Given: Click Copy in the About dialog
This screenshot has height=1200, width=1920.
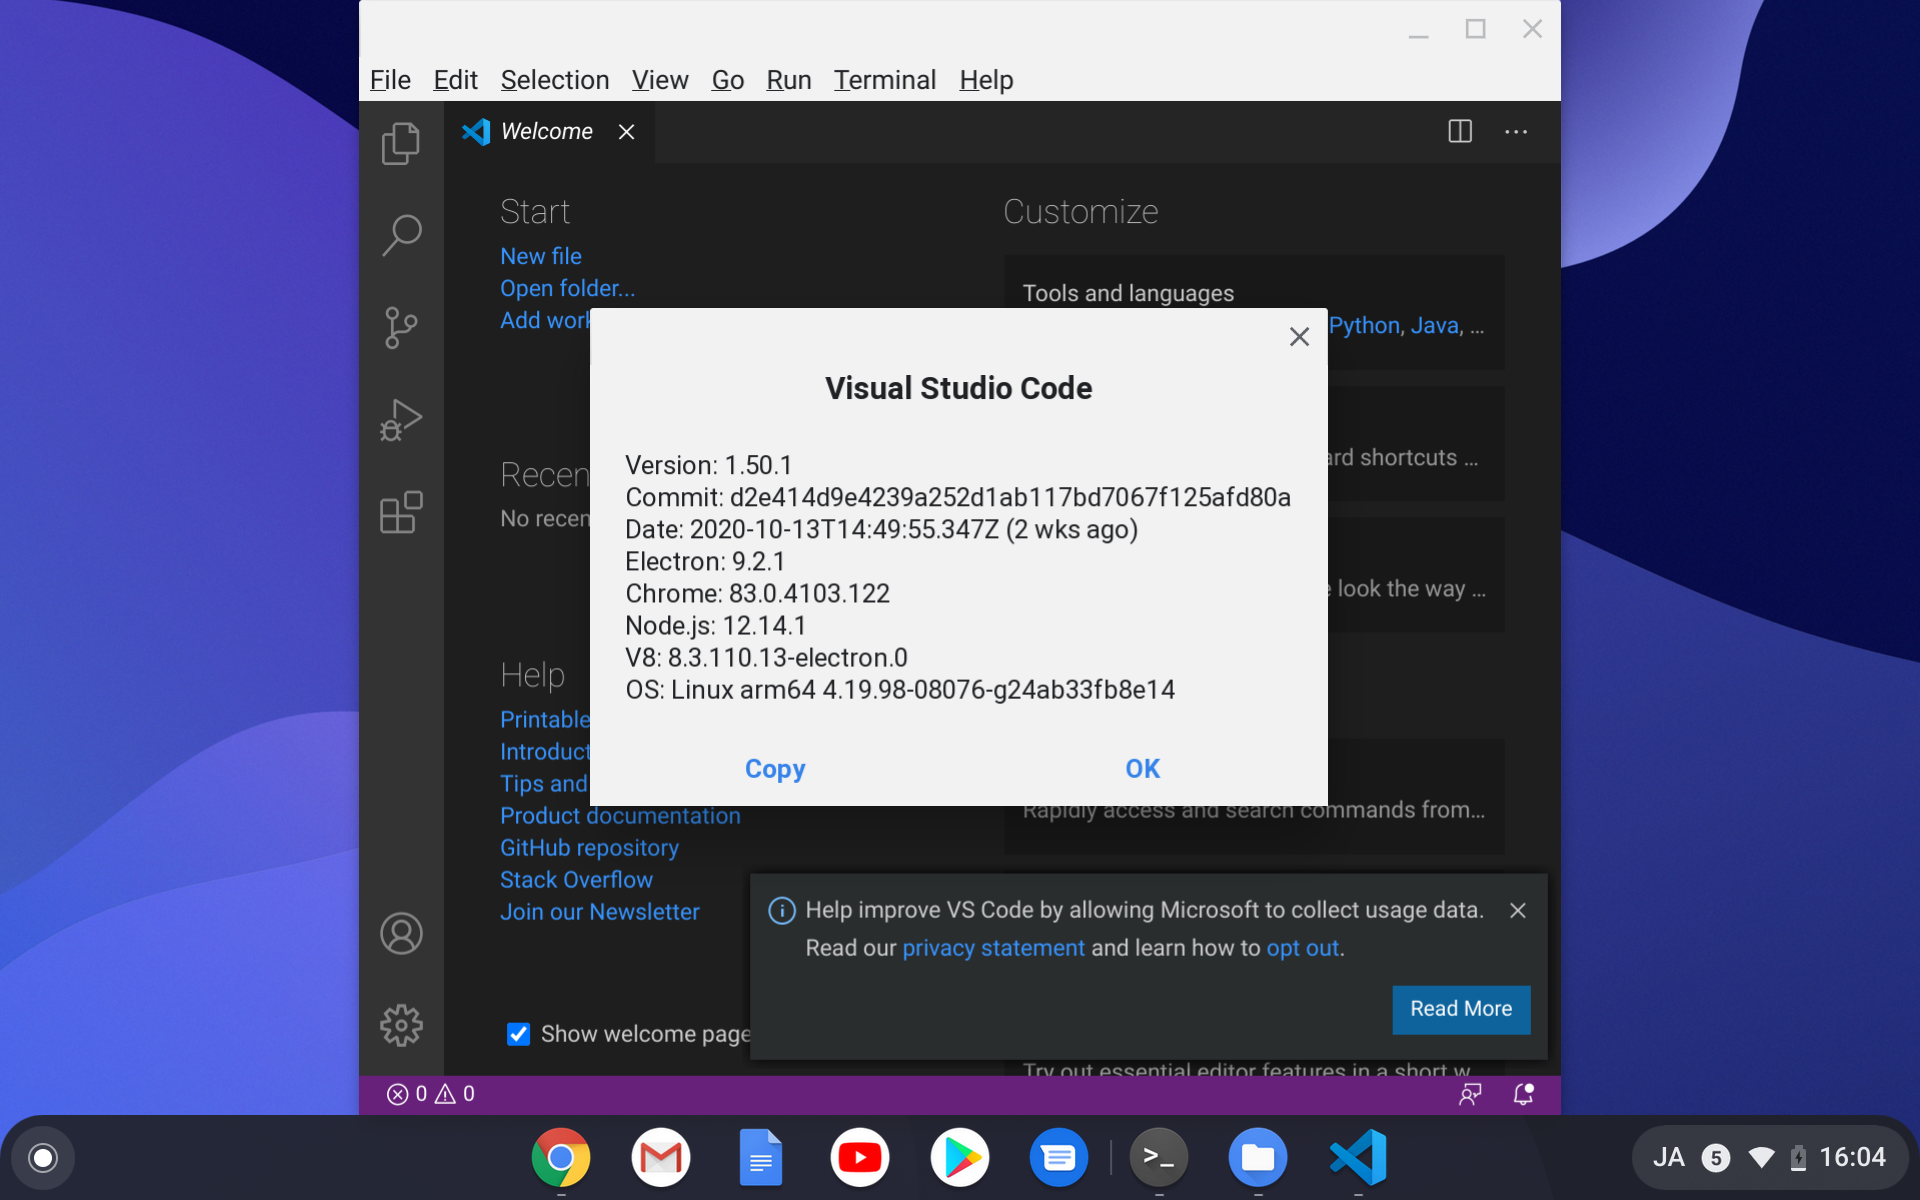Looking at the screenshot, I should point(774,769).
